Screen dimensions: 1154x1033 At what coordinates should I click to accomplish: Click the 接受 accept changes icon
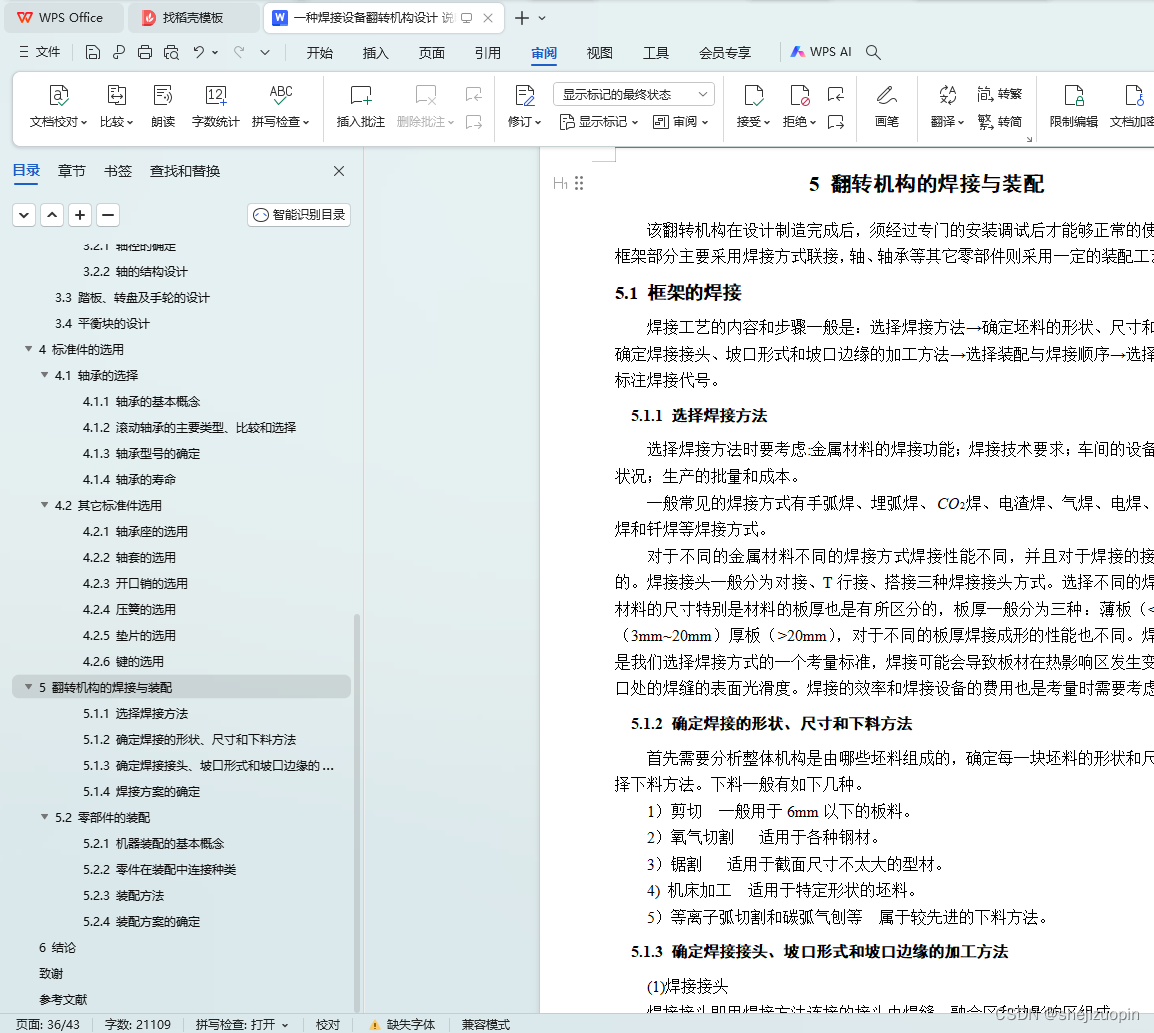point(754,96)
